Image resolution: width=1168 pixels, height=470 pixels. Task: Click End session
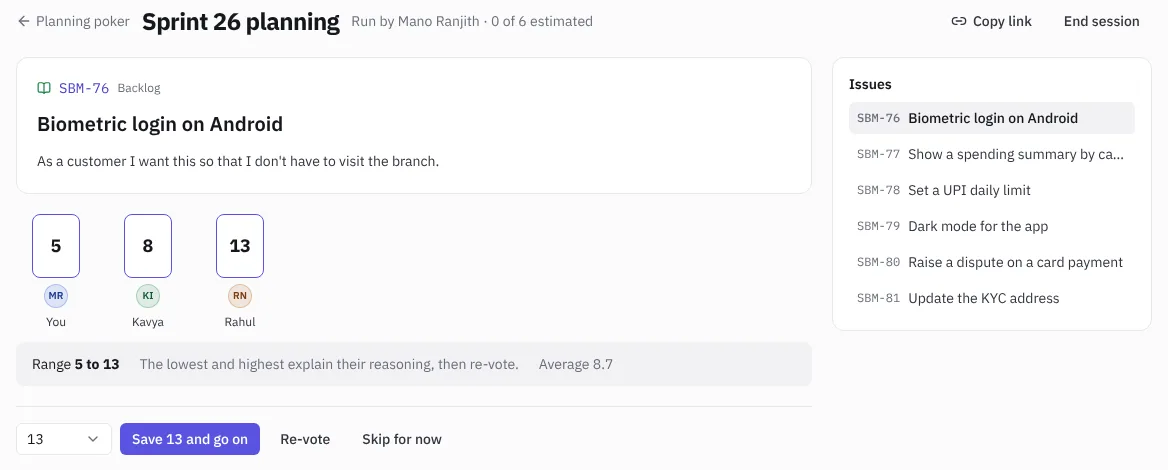(1101, 22)
